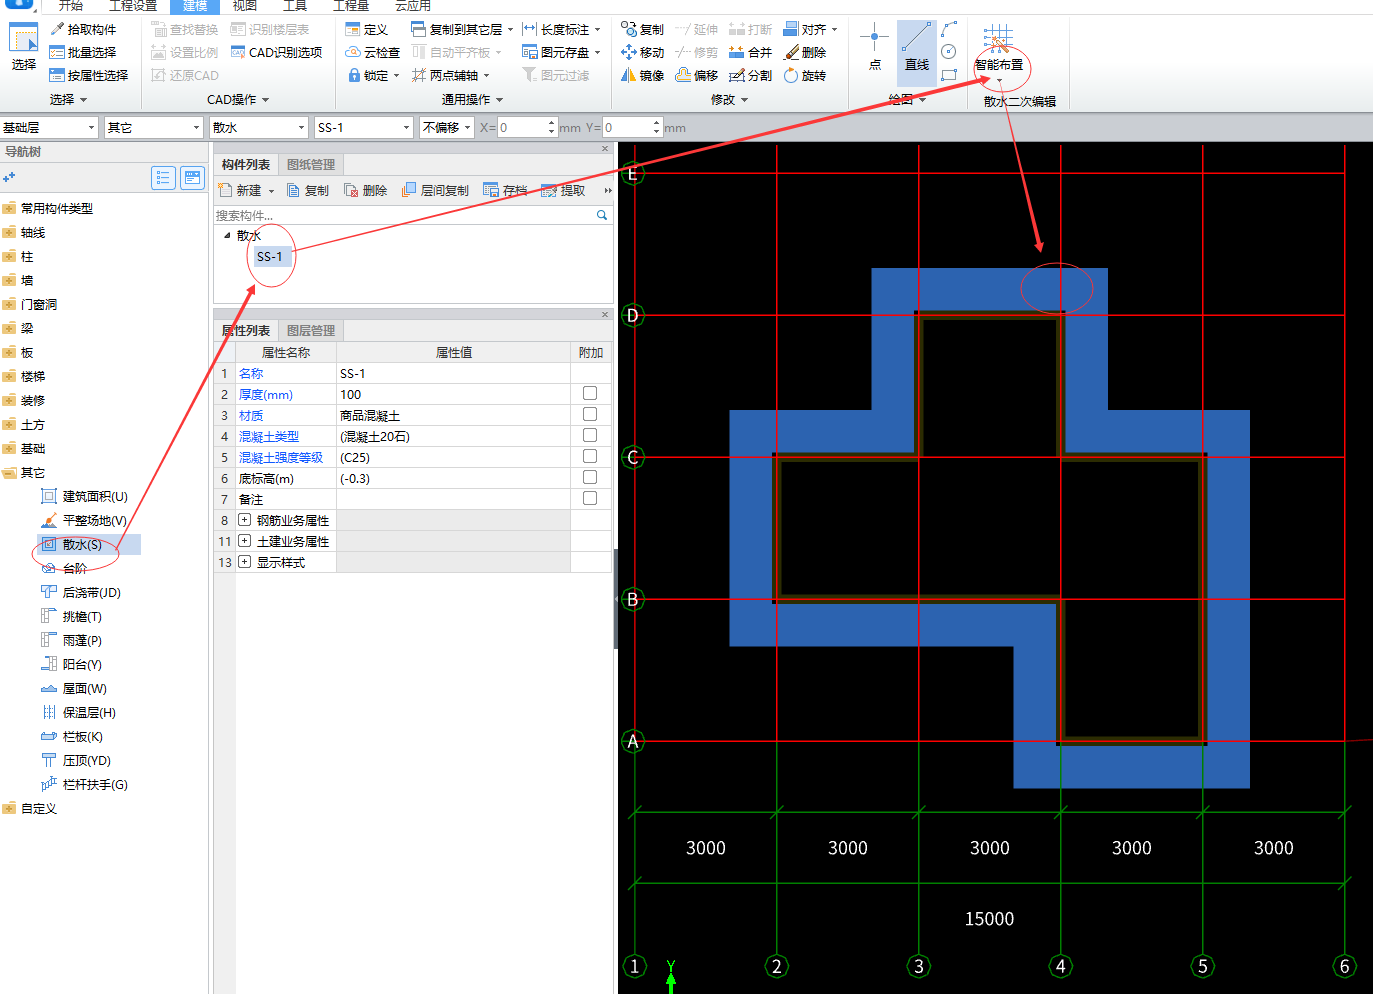The image size is (1373, 994).
Task: Toggle navigation tree card view mode
Action: click(x=192, y=178)
